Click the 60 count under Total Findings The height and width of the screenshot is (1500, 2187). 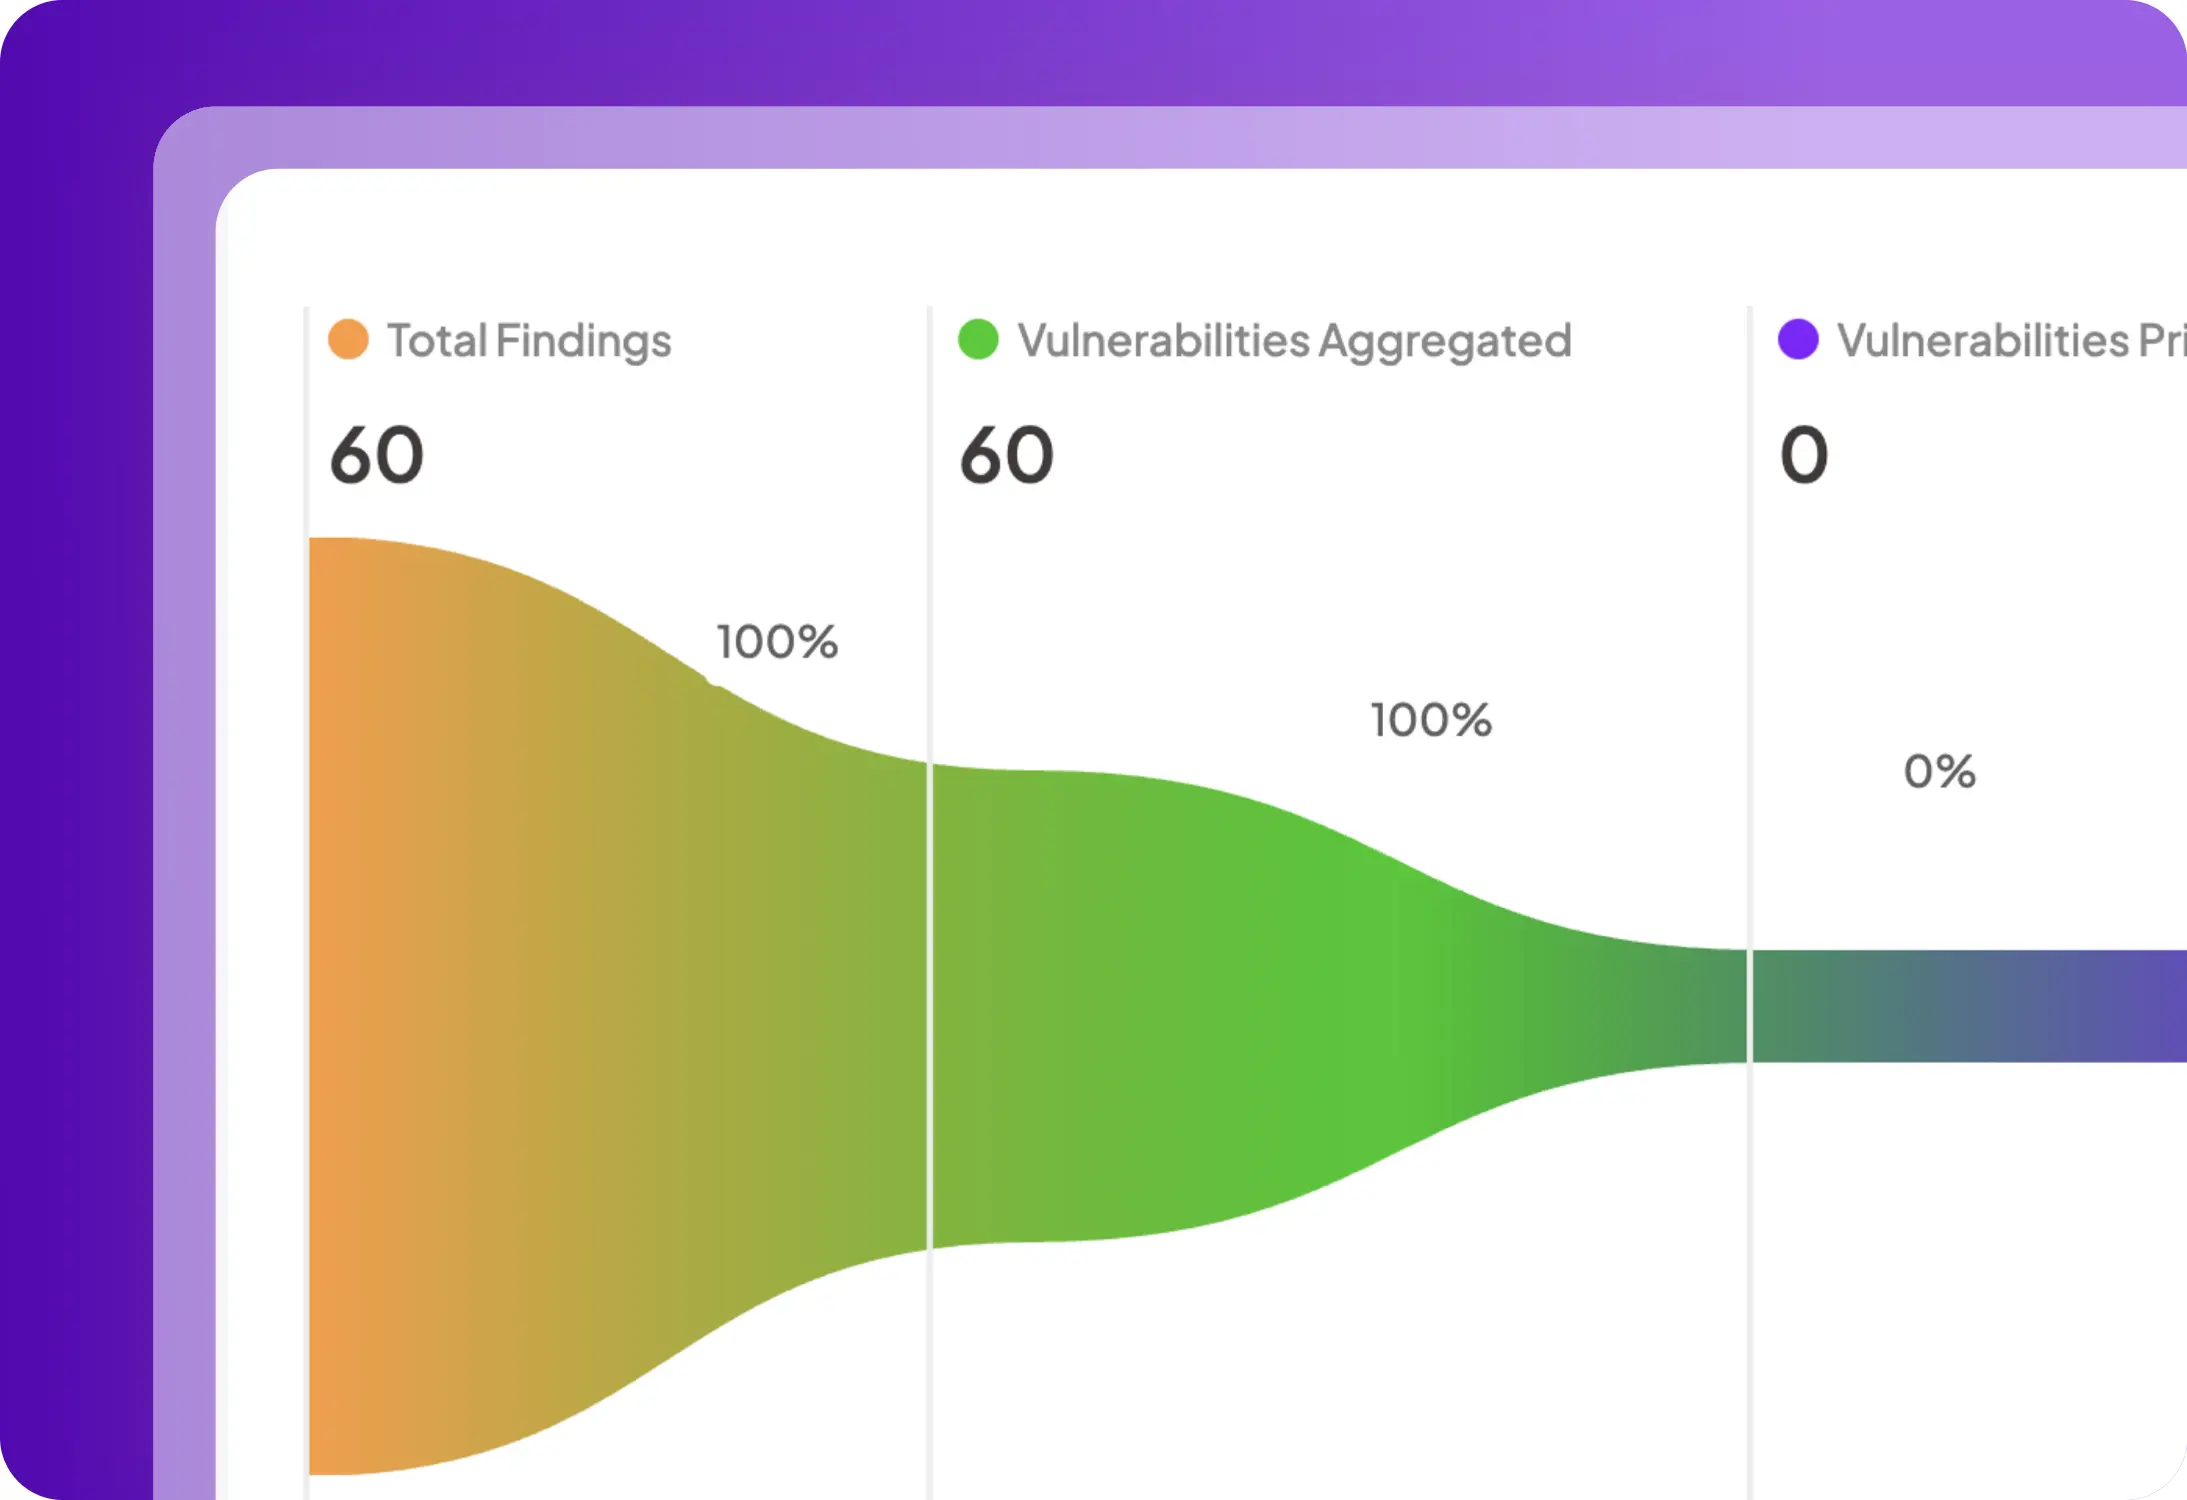coord(377,455)
